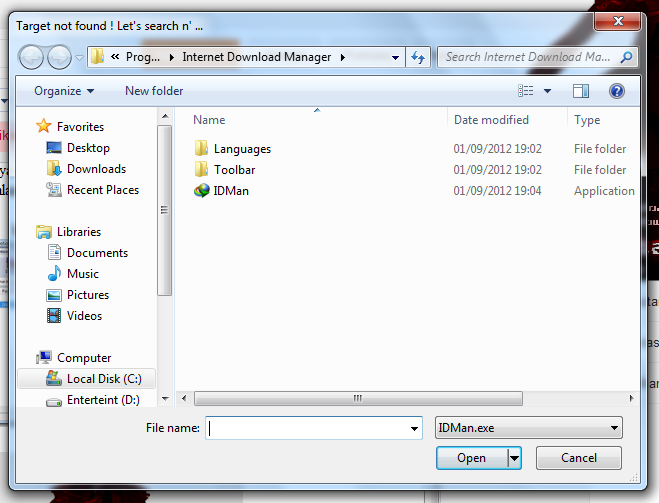Click the Pictures library icon
This screenshot has width=659, height=503.
coord(54,295)
